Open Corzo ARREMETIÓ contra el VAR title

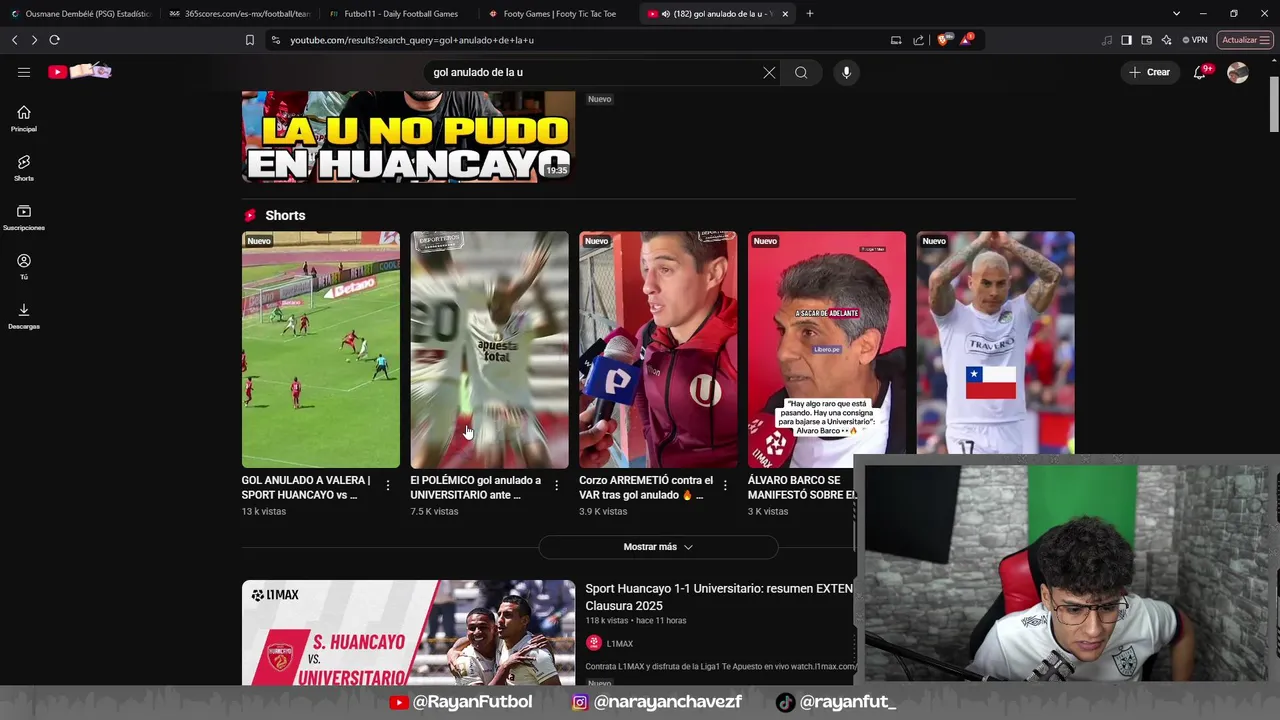(x=646, y=487)
